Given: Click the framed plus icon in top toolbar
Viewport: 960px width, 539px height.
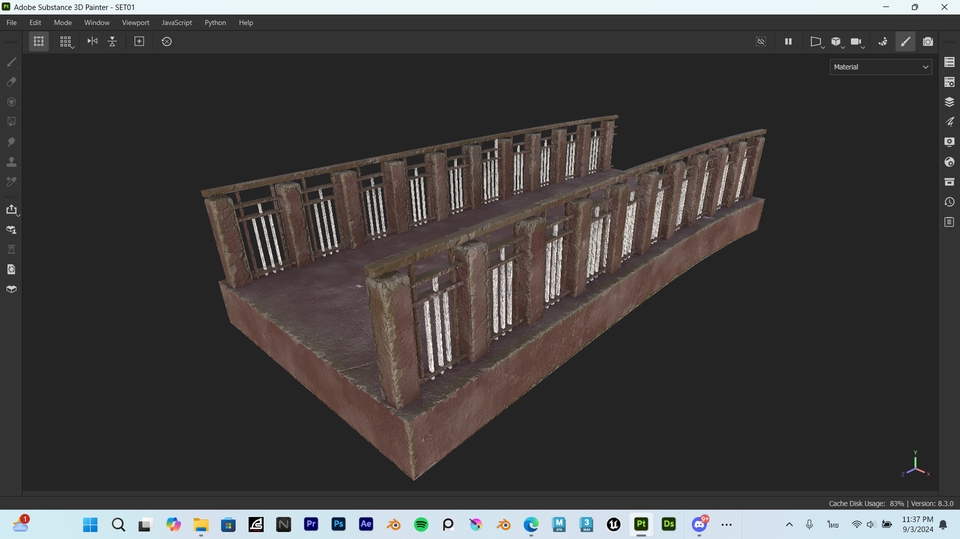Looking at the screenshot, I should point(139,41).
